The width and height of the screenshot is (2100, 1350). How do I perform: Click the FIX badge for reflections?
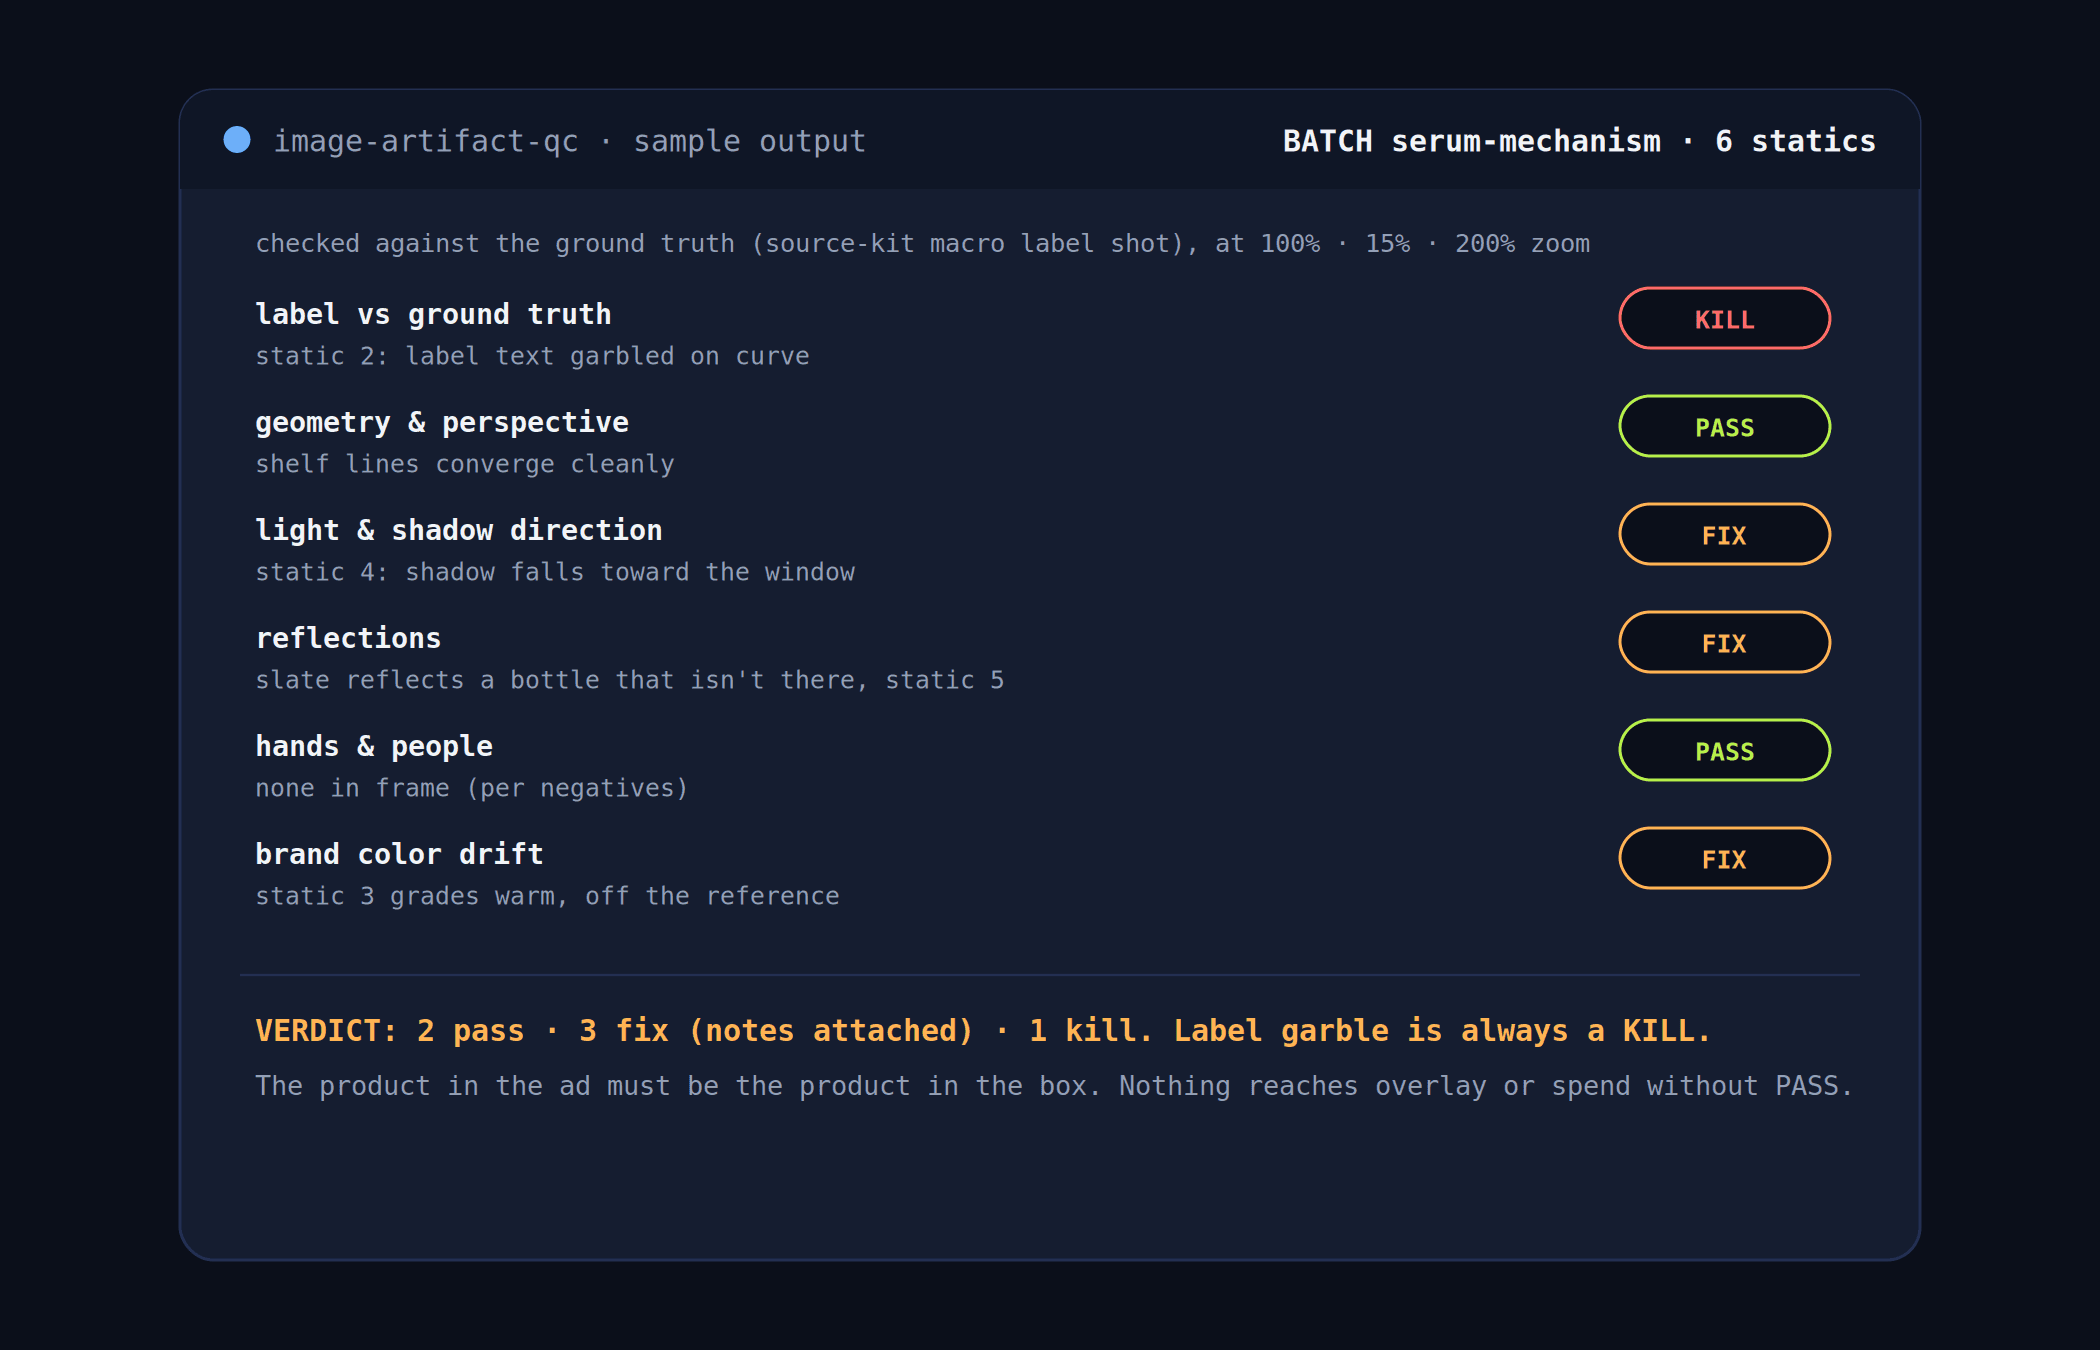pos(1724,643)
